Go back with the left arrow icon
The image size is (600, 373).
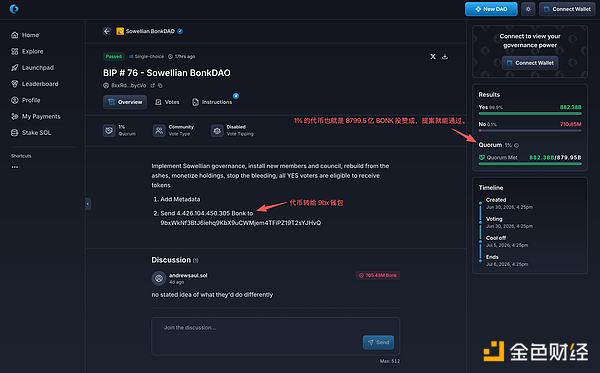(107, 31)
